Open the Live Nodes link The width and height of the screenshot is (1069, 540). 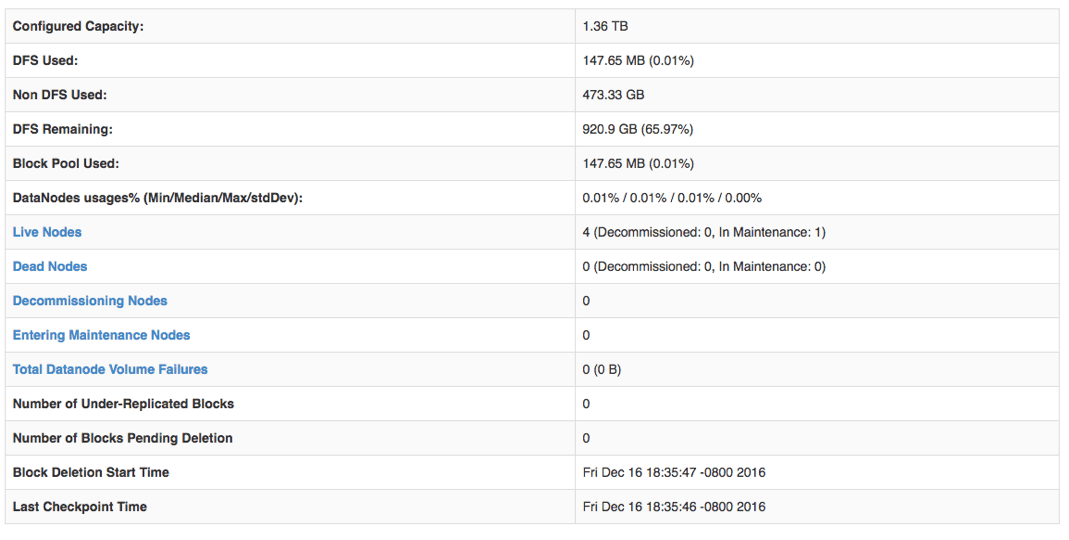47,232
